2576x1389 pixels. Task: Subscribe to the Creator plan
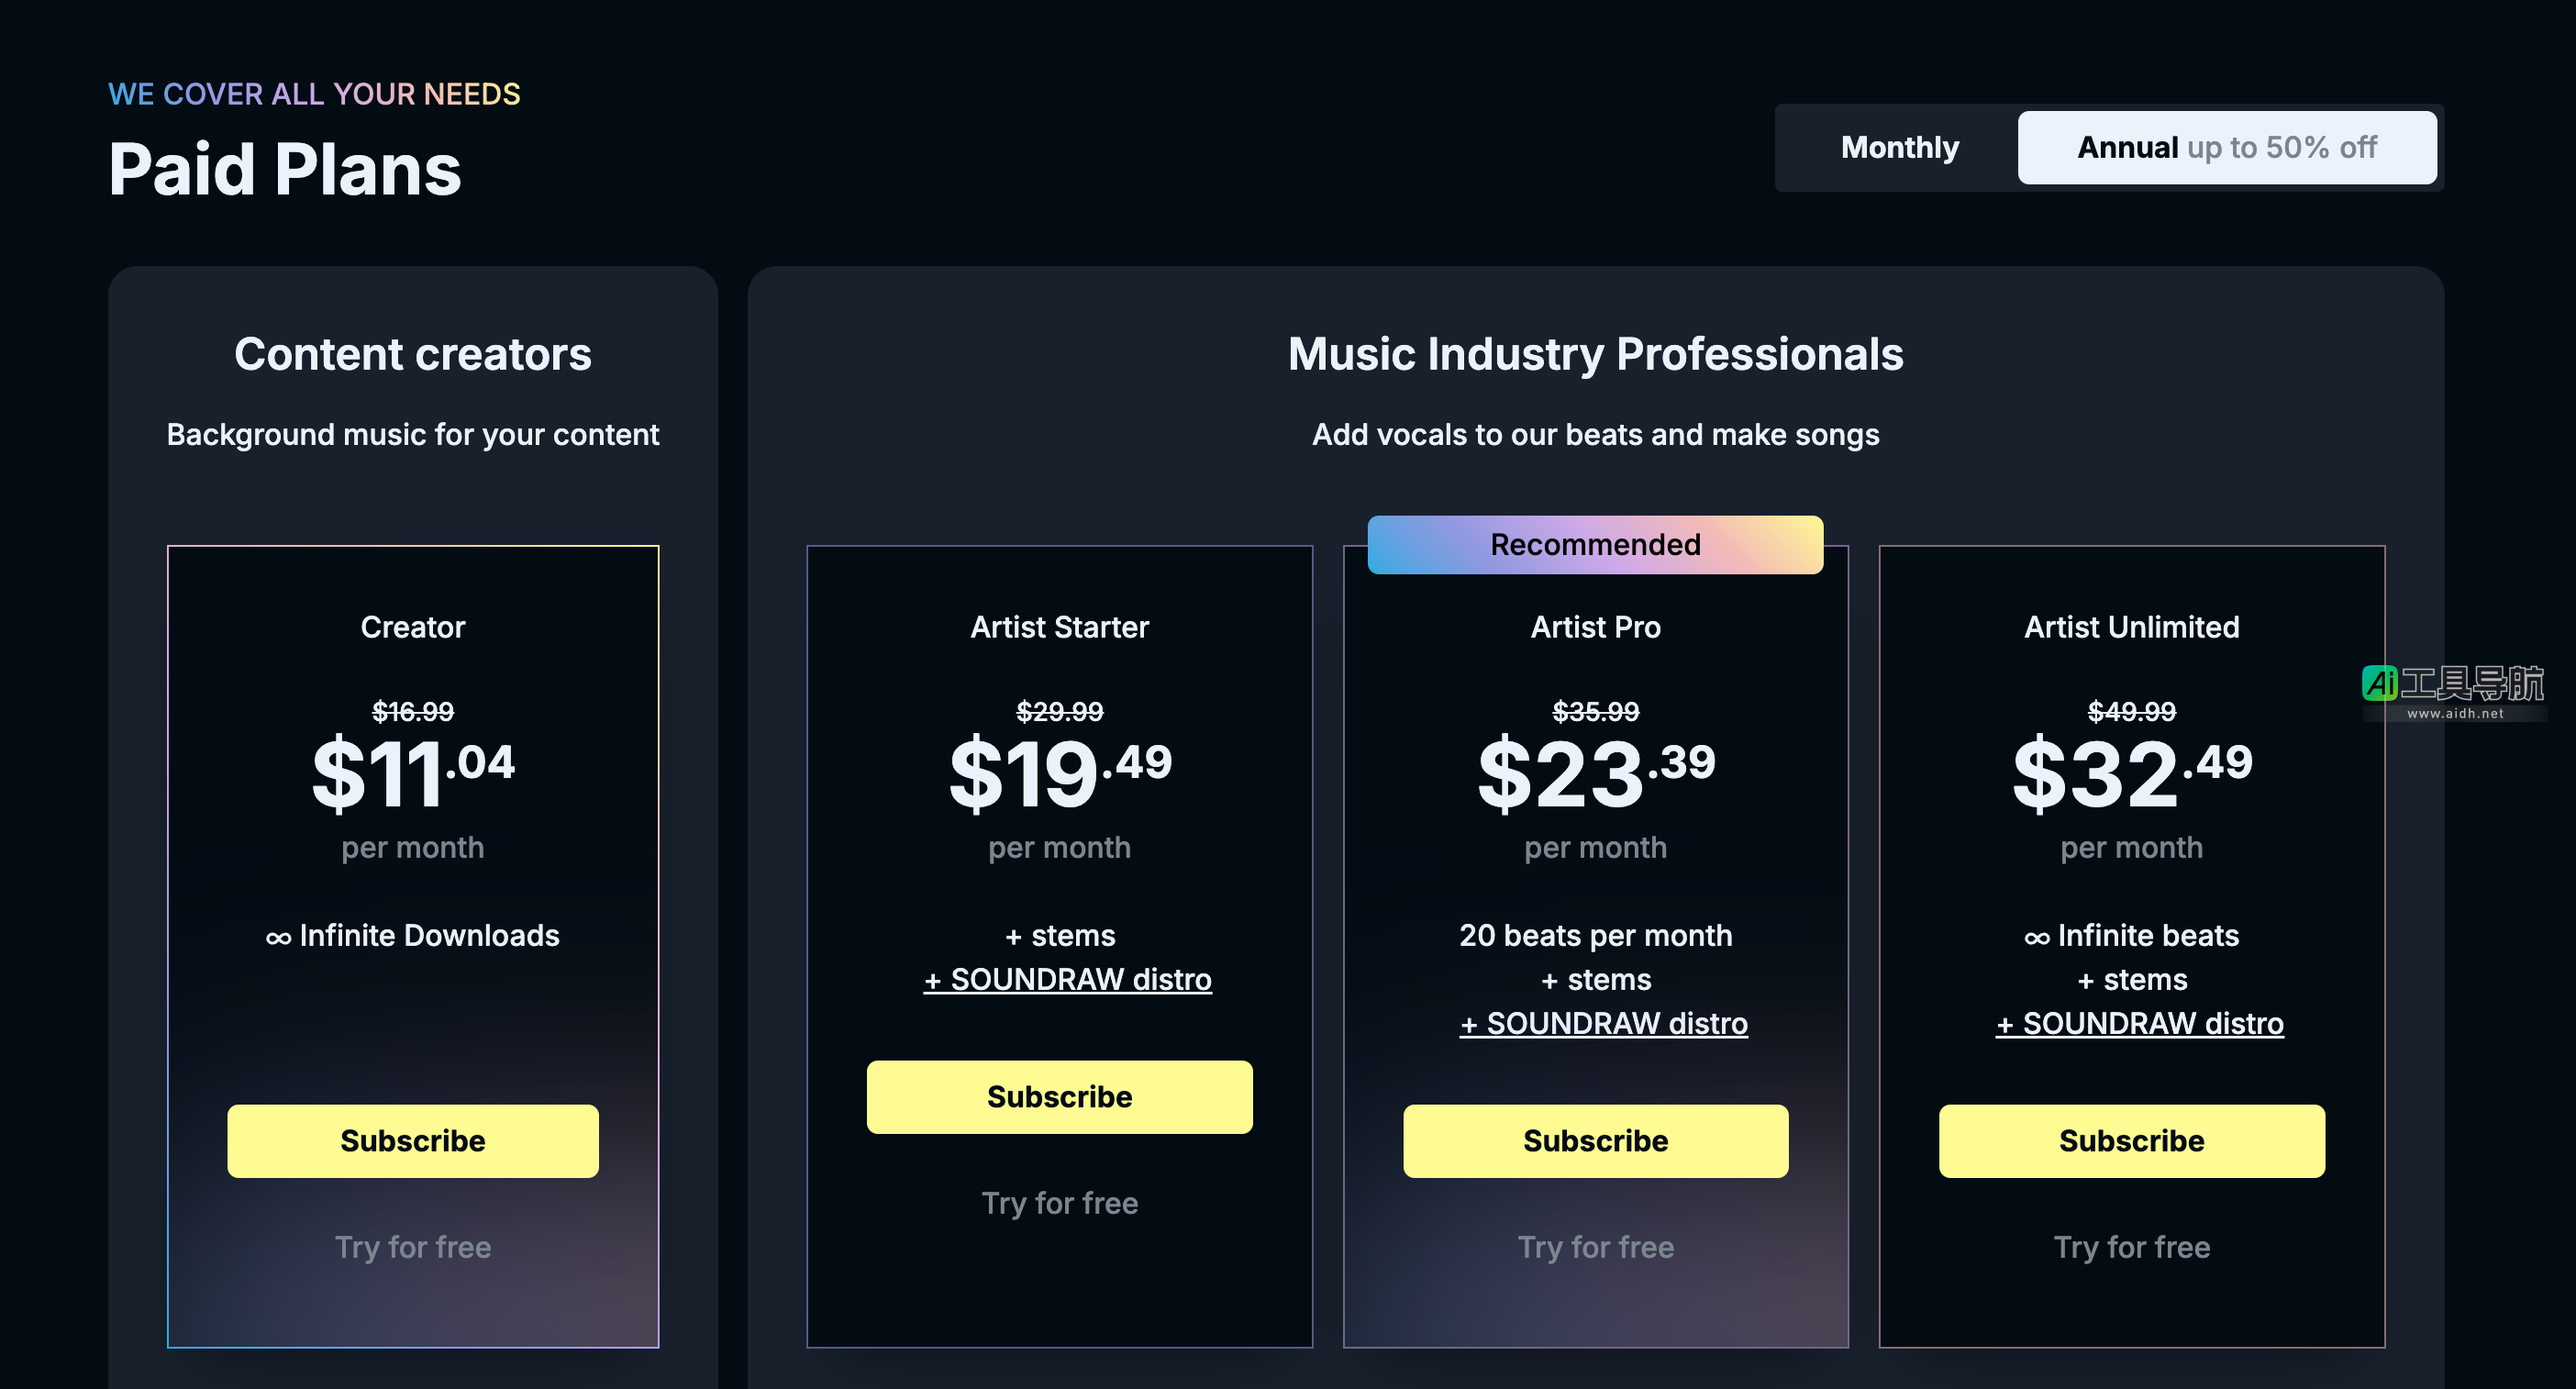tap(412, 1141)
